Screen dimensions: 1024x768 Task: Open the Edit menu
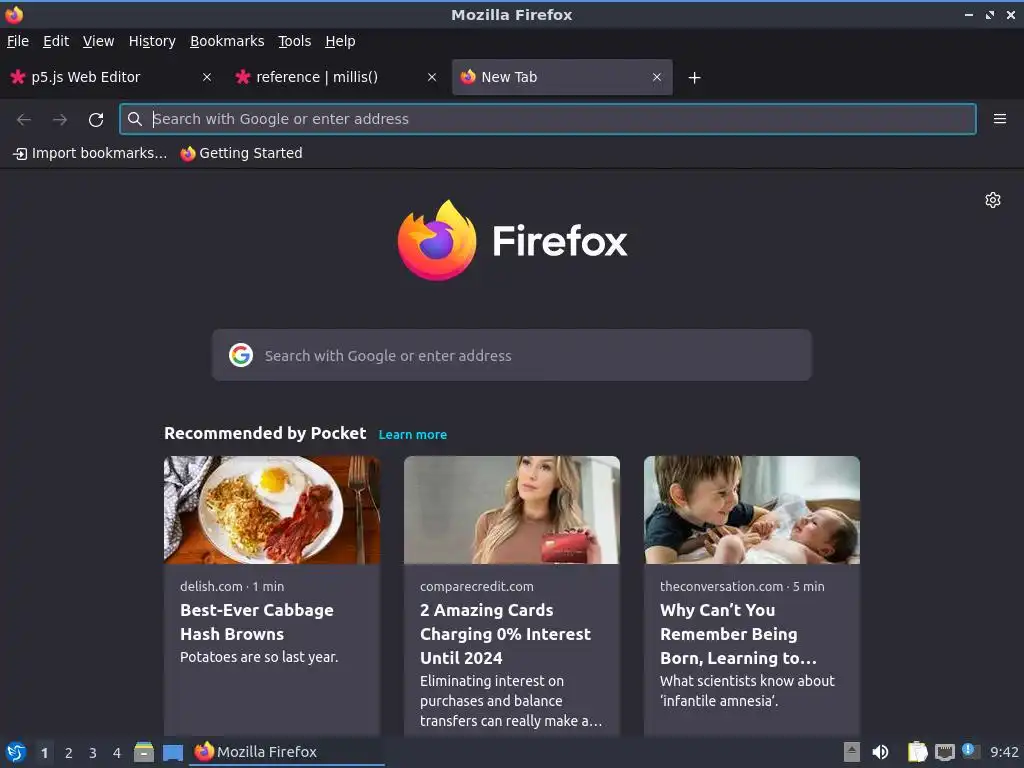click(56, 41)
